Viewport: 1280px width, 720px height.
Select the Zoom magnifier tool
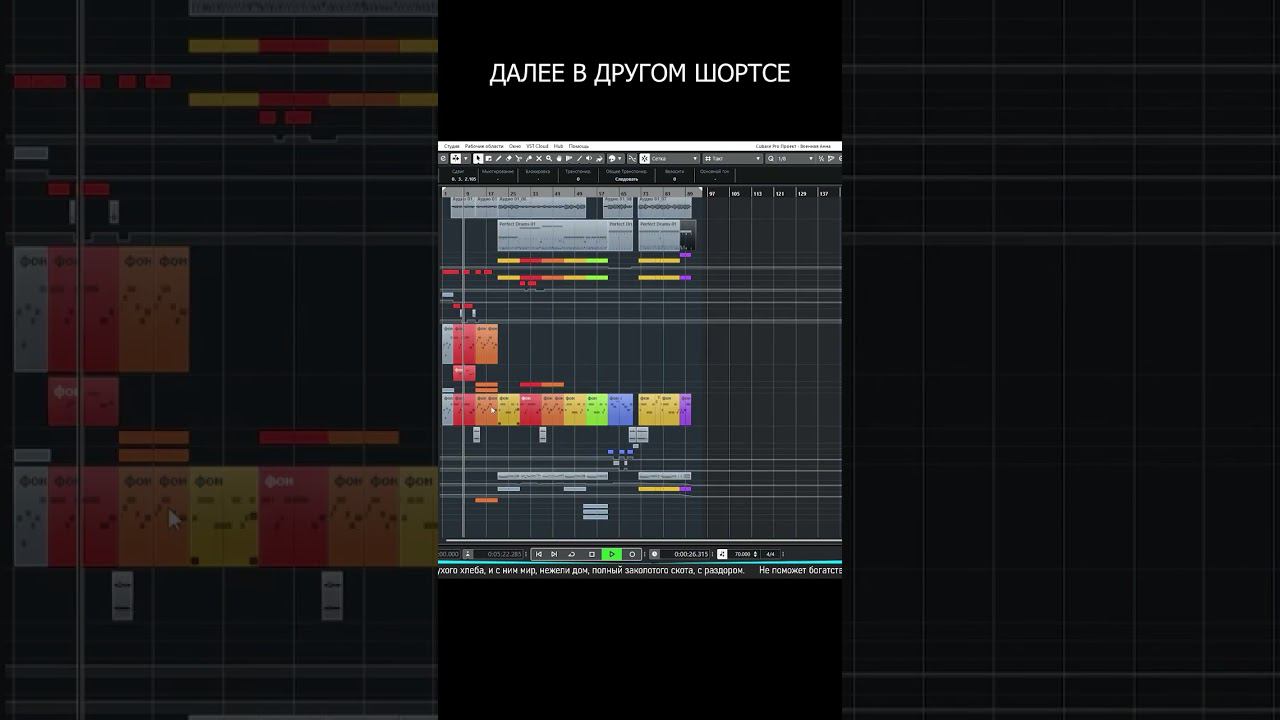(x=549, y=158)
